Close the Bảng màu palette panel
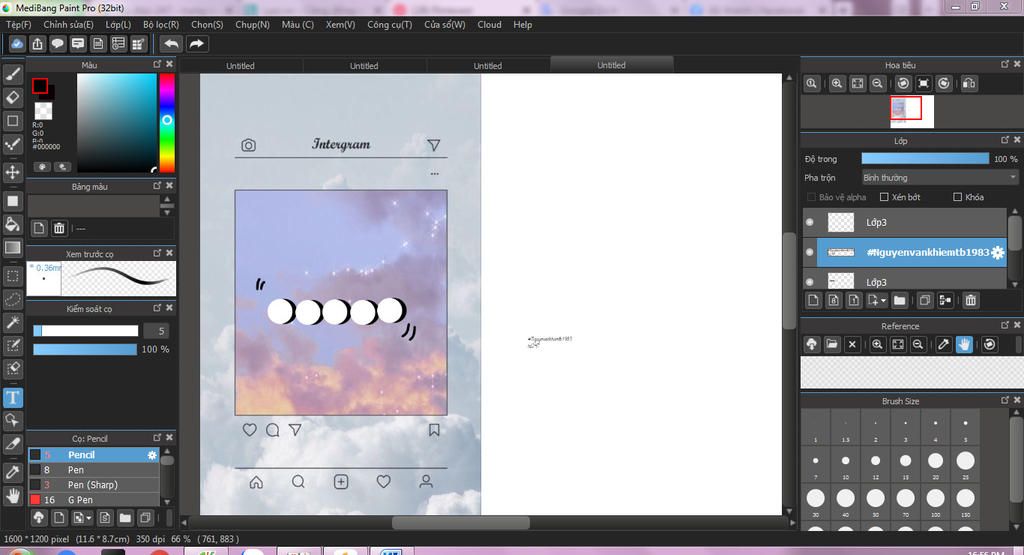The width and height of the screenshot is (1024, 555). pos(169,185)
